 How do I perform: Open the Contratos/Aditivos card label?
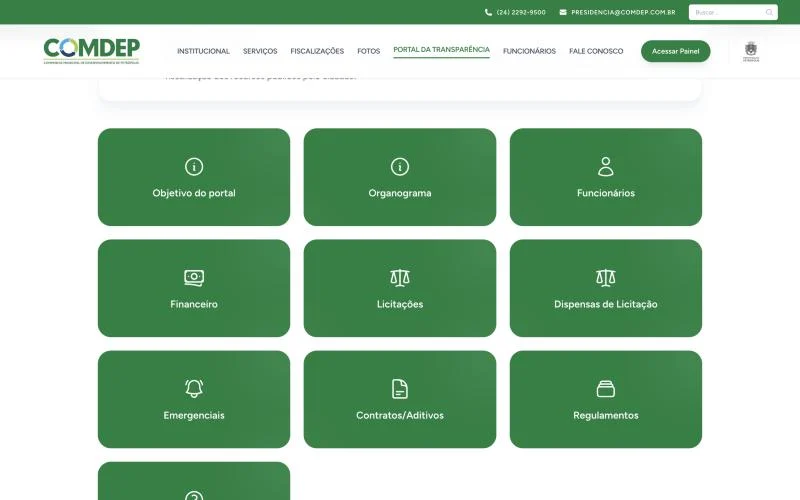coord(399,415)
